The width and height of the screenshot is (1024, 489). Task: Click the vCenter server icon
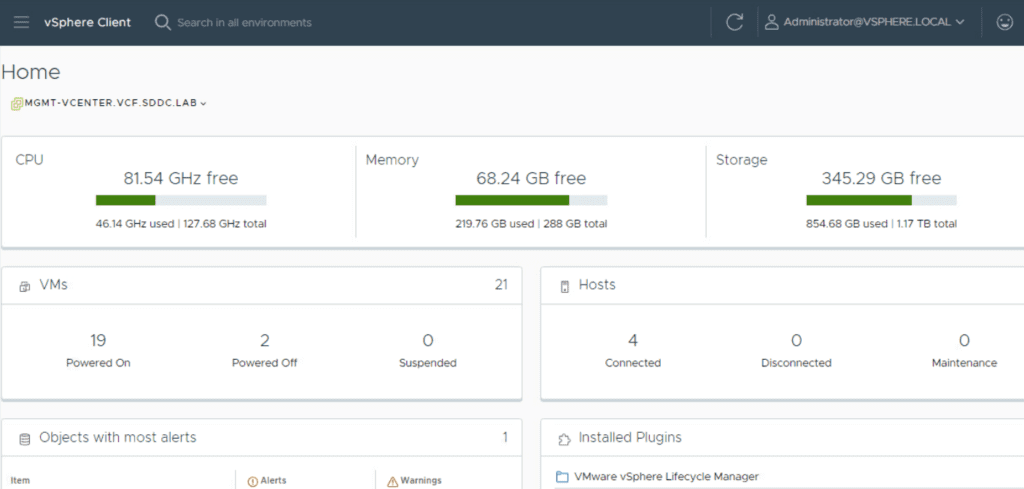point(17,103)
